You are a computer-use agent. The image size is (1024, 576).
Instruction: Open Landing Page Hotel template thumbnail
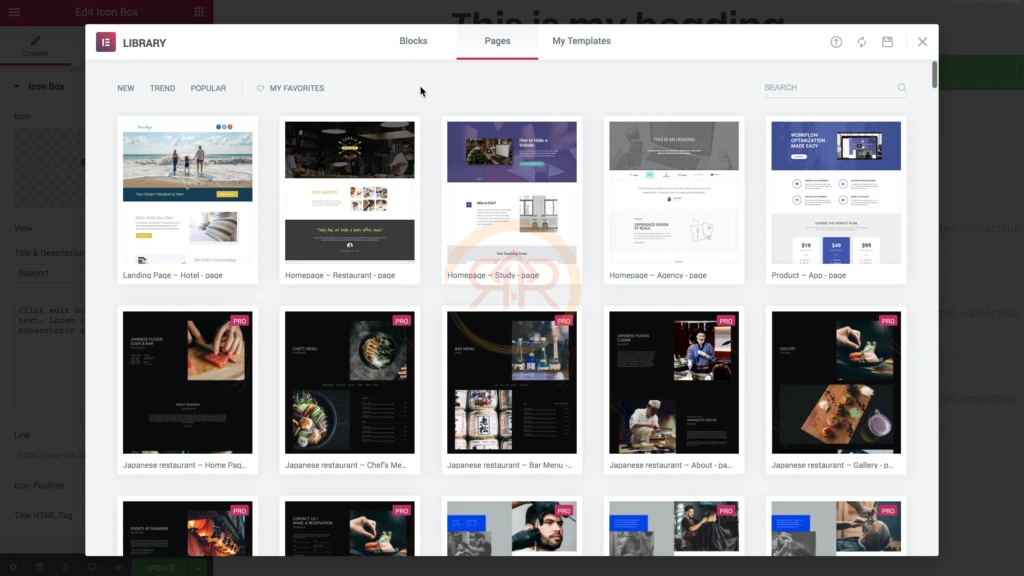point(187,192)
